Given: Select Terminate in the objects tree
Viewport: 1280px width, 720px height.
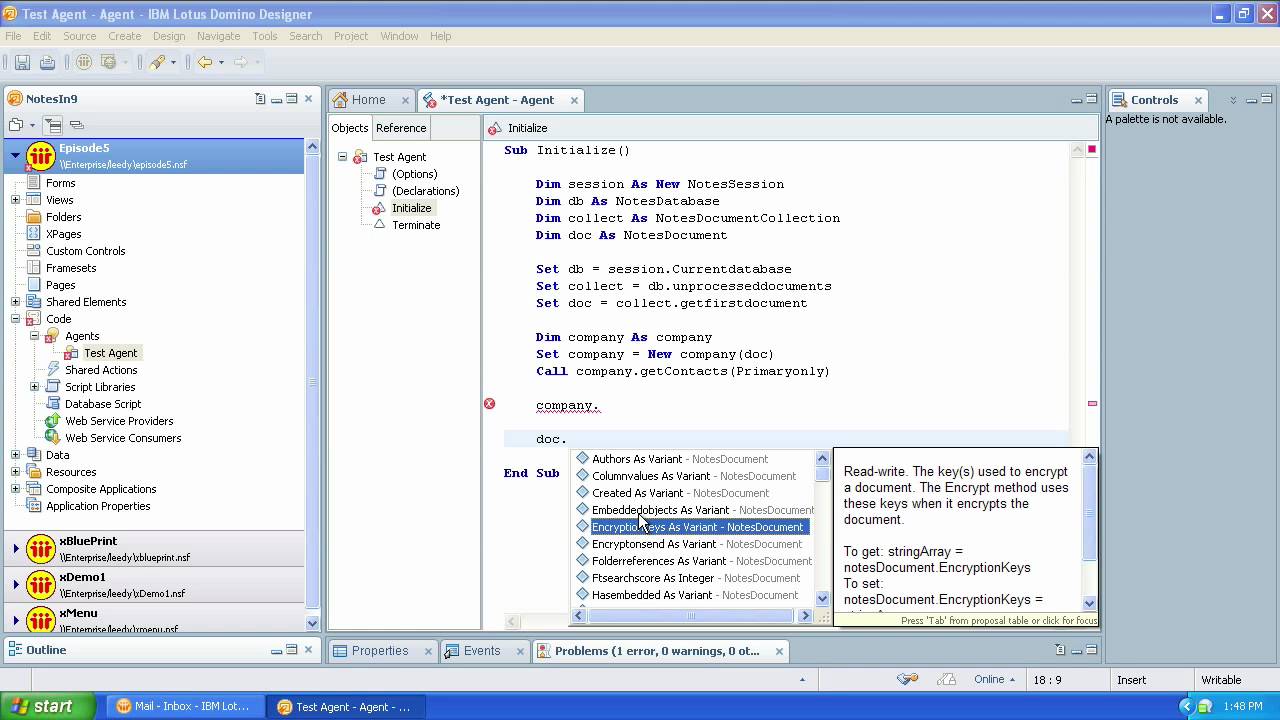Looking at the screenshot, I should (x=416, y=225).
